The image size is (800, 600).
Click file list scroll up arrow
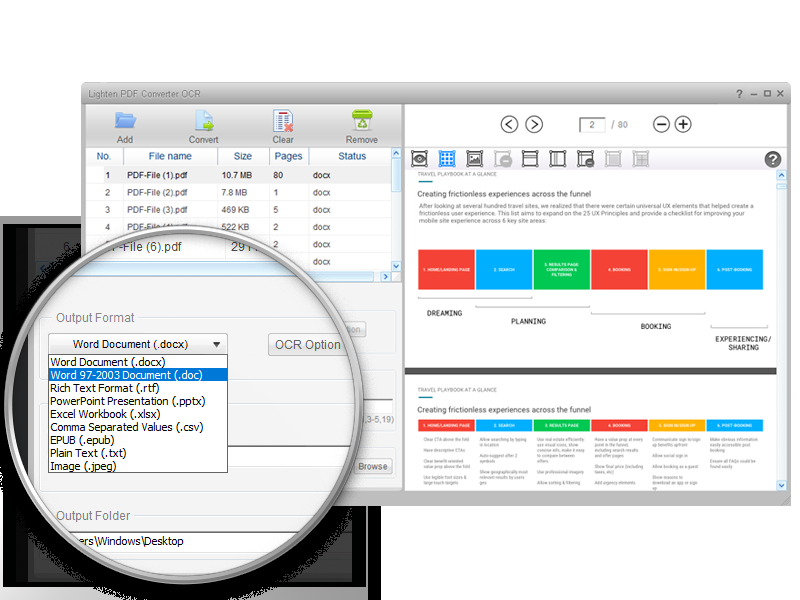coord(396,153)
